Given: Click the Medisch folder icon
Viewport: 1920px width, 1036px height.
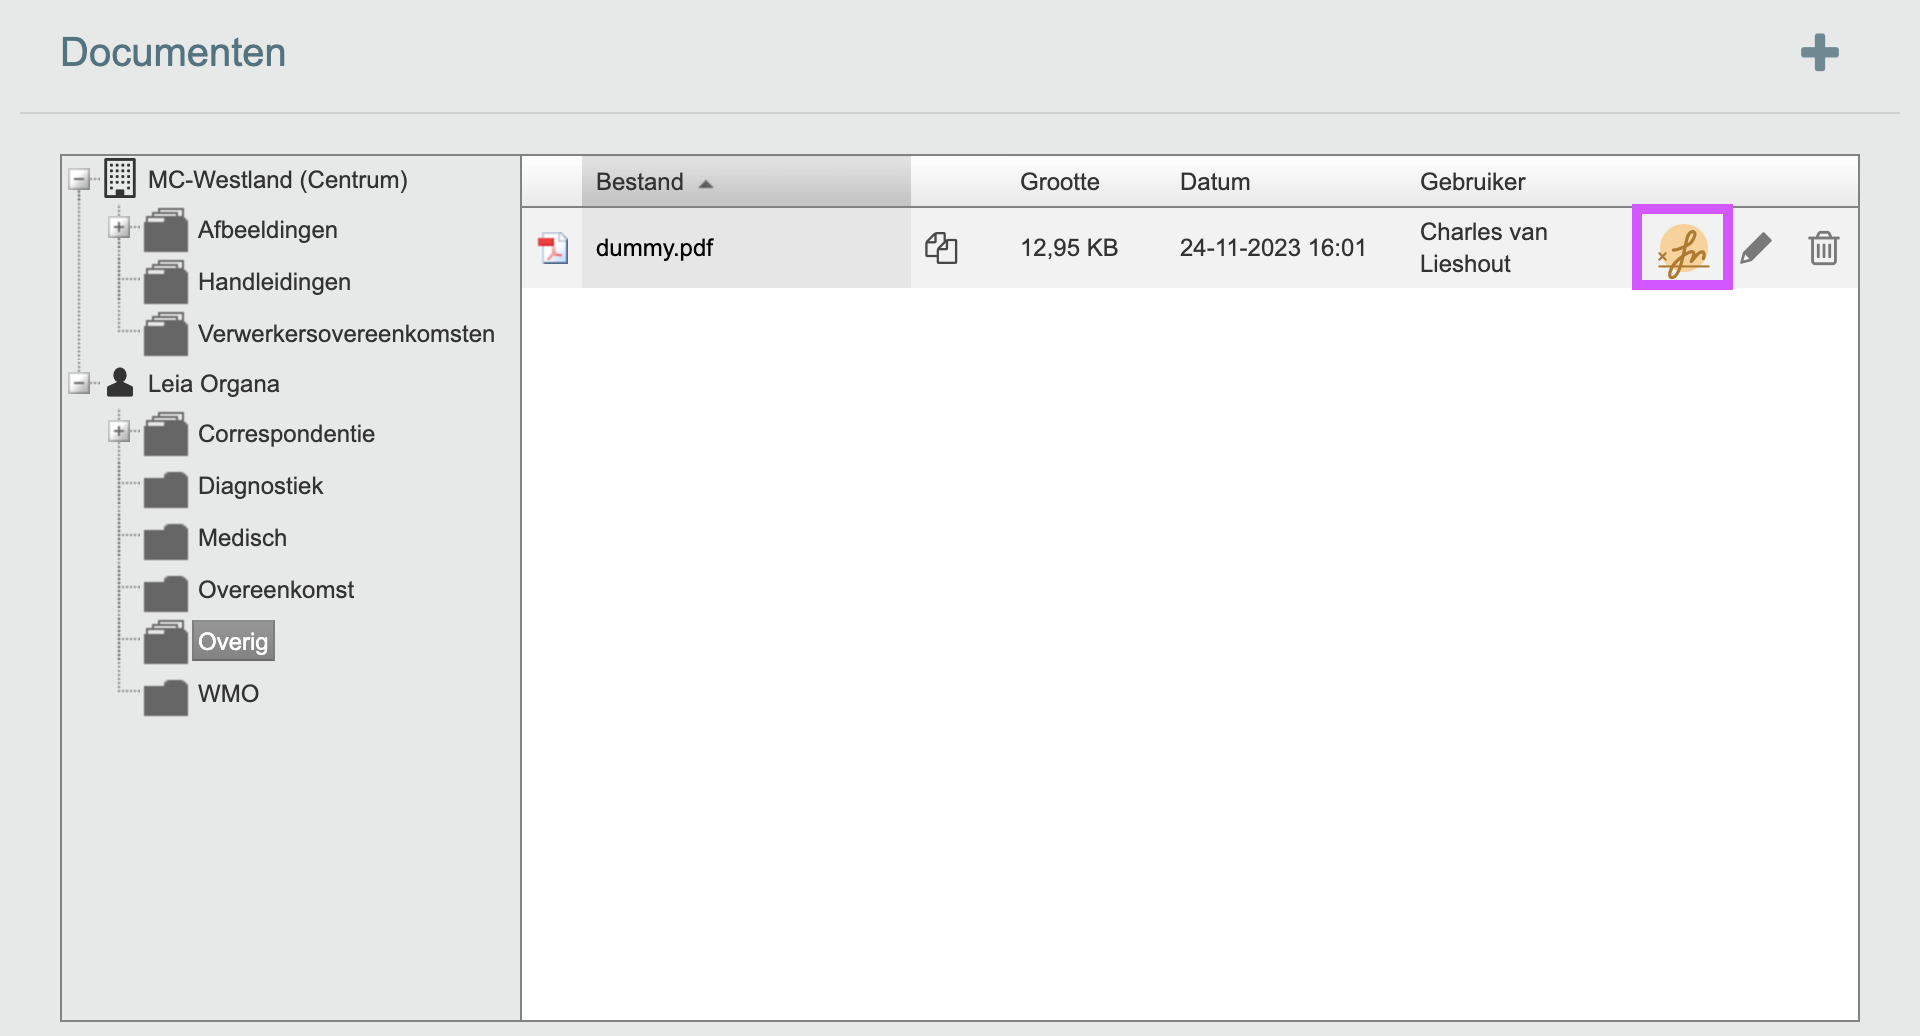Looking at the screenshot, I should [x=165, y=540].
